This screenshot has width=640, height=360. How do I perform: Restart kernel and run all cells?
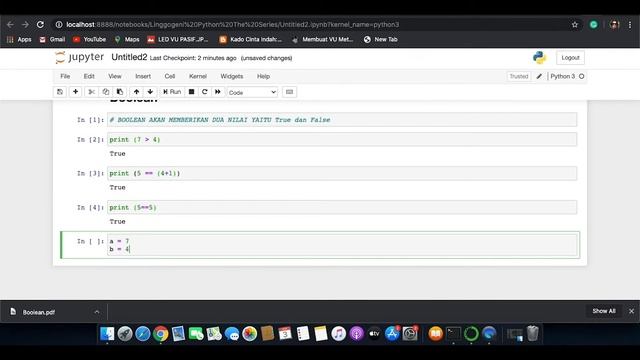click(x=218, y=92)
